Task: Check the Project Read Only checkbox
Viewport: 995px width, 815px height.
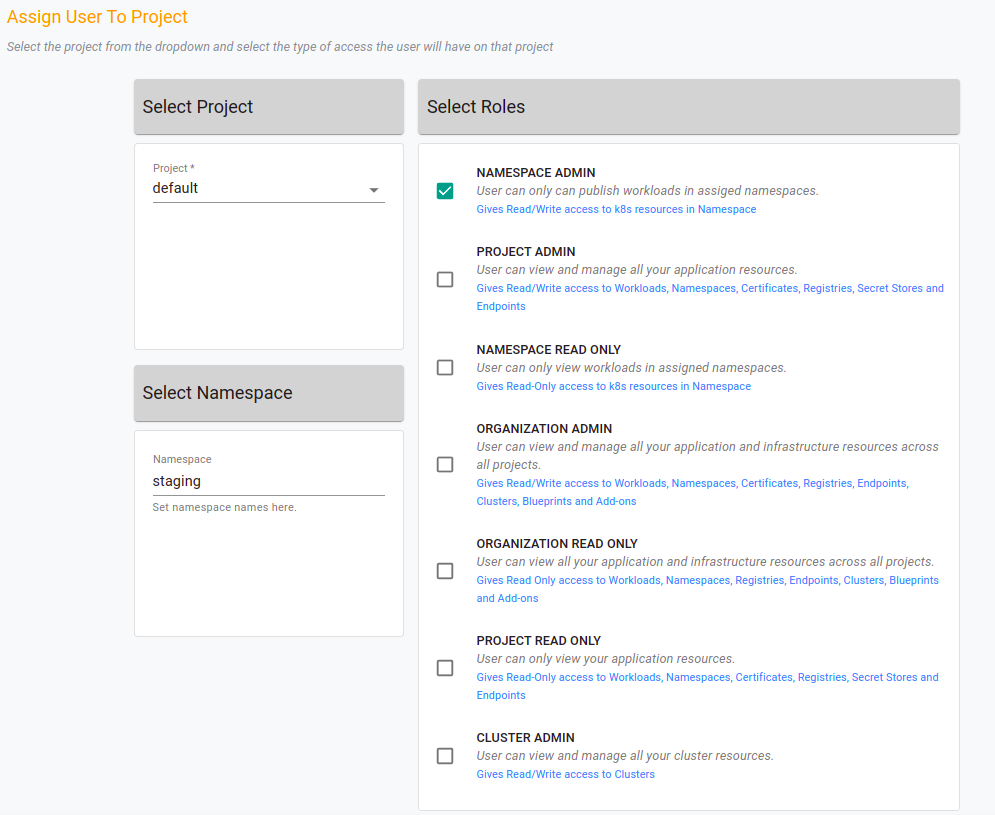Action: (x=445, y=668)
